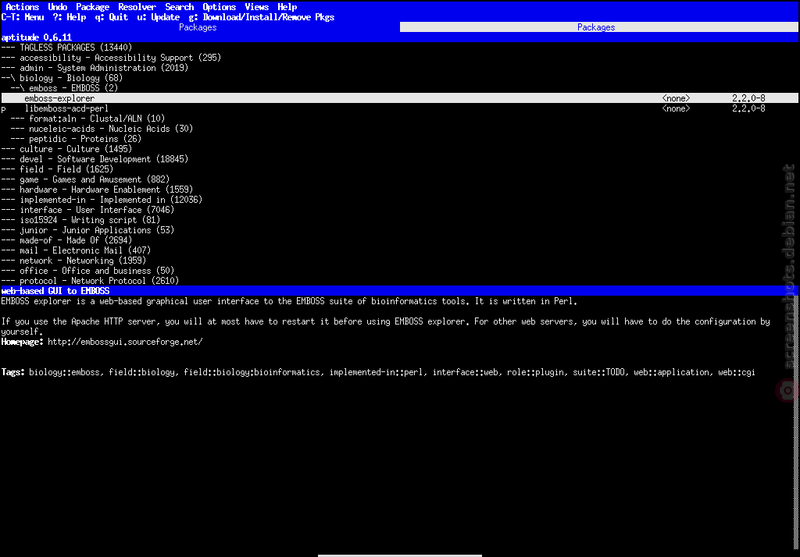Expand iso15924 - Writing script group

[81, 220]
